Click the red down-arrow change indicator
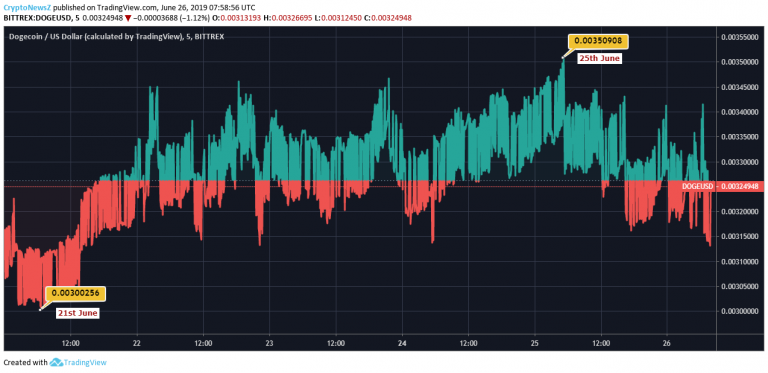The image size is (768, 373). click(x=128, y=19)
